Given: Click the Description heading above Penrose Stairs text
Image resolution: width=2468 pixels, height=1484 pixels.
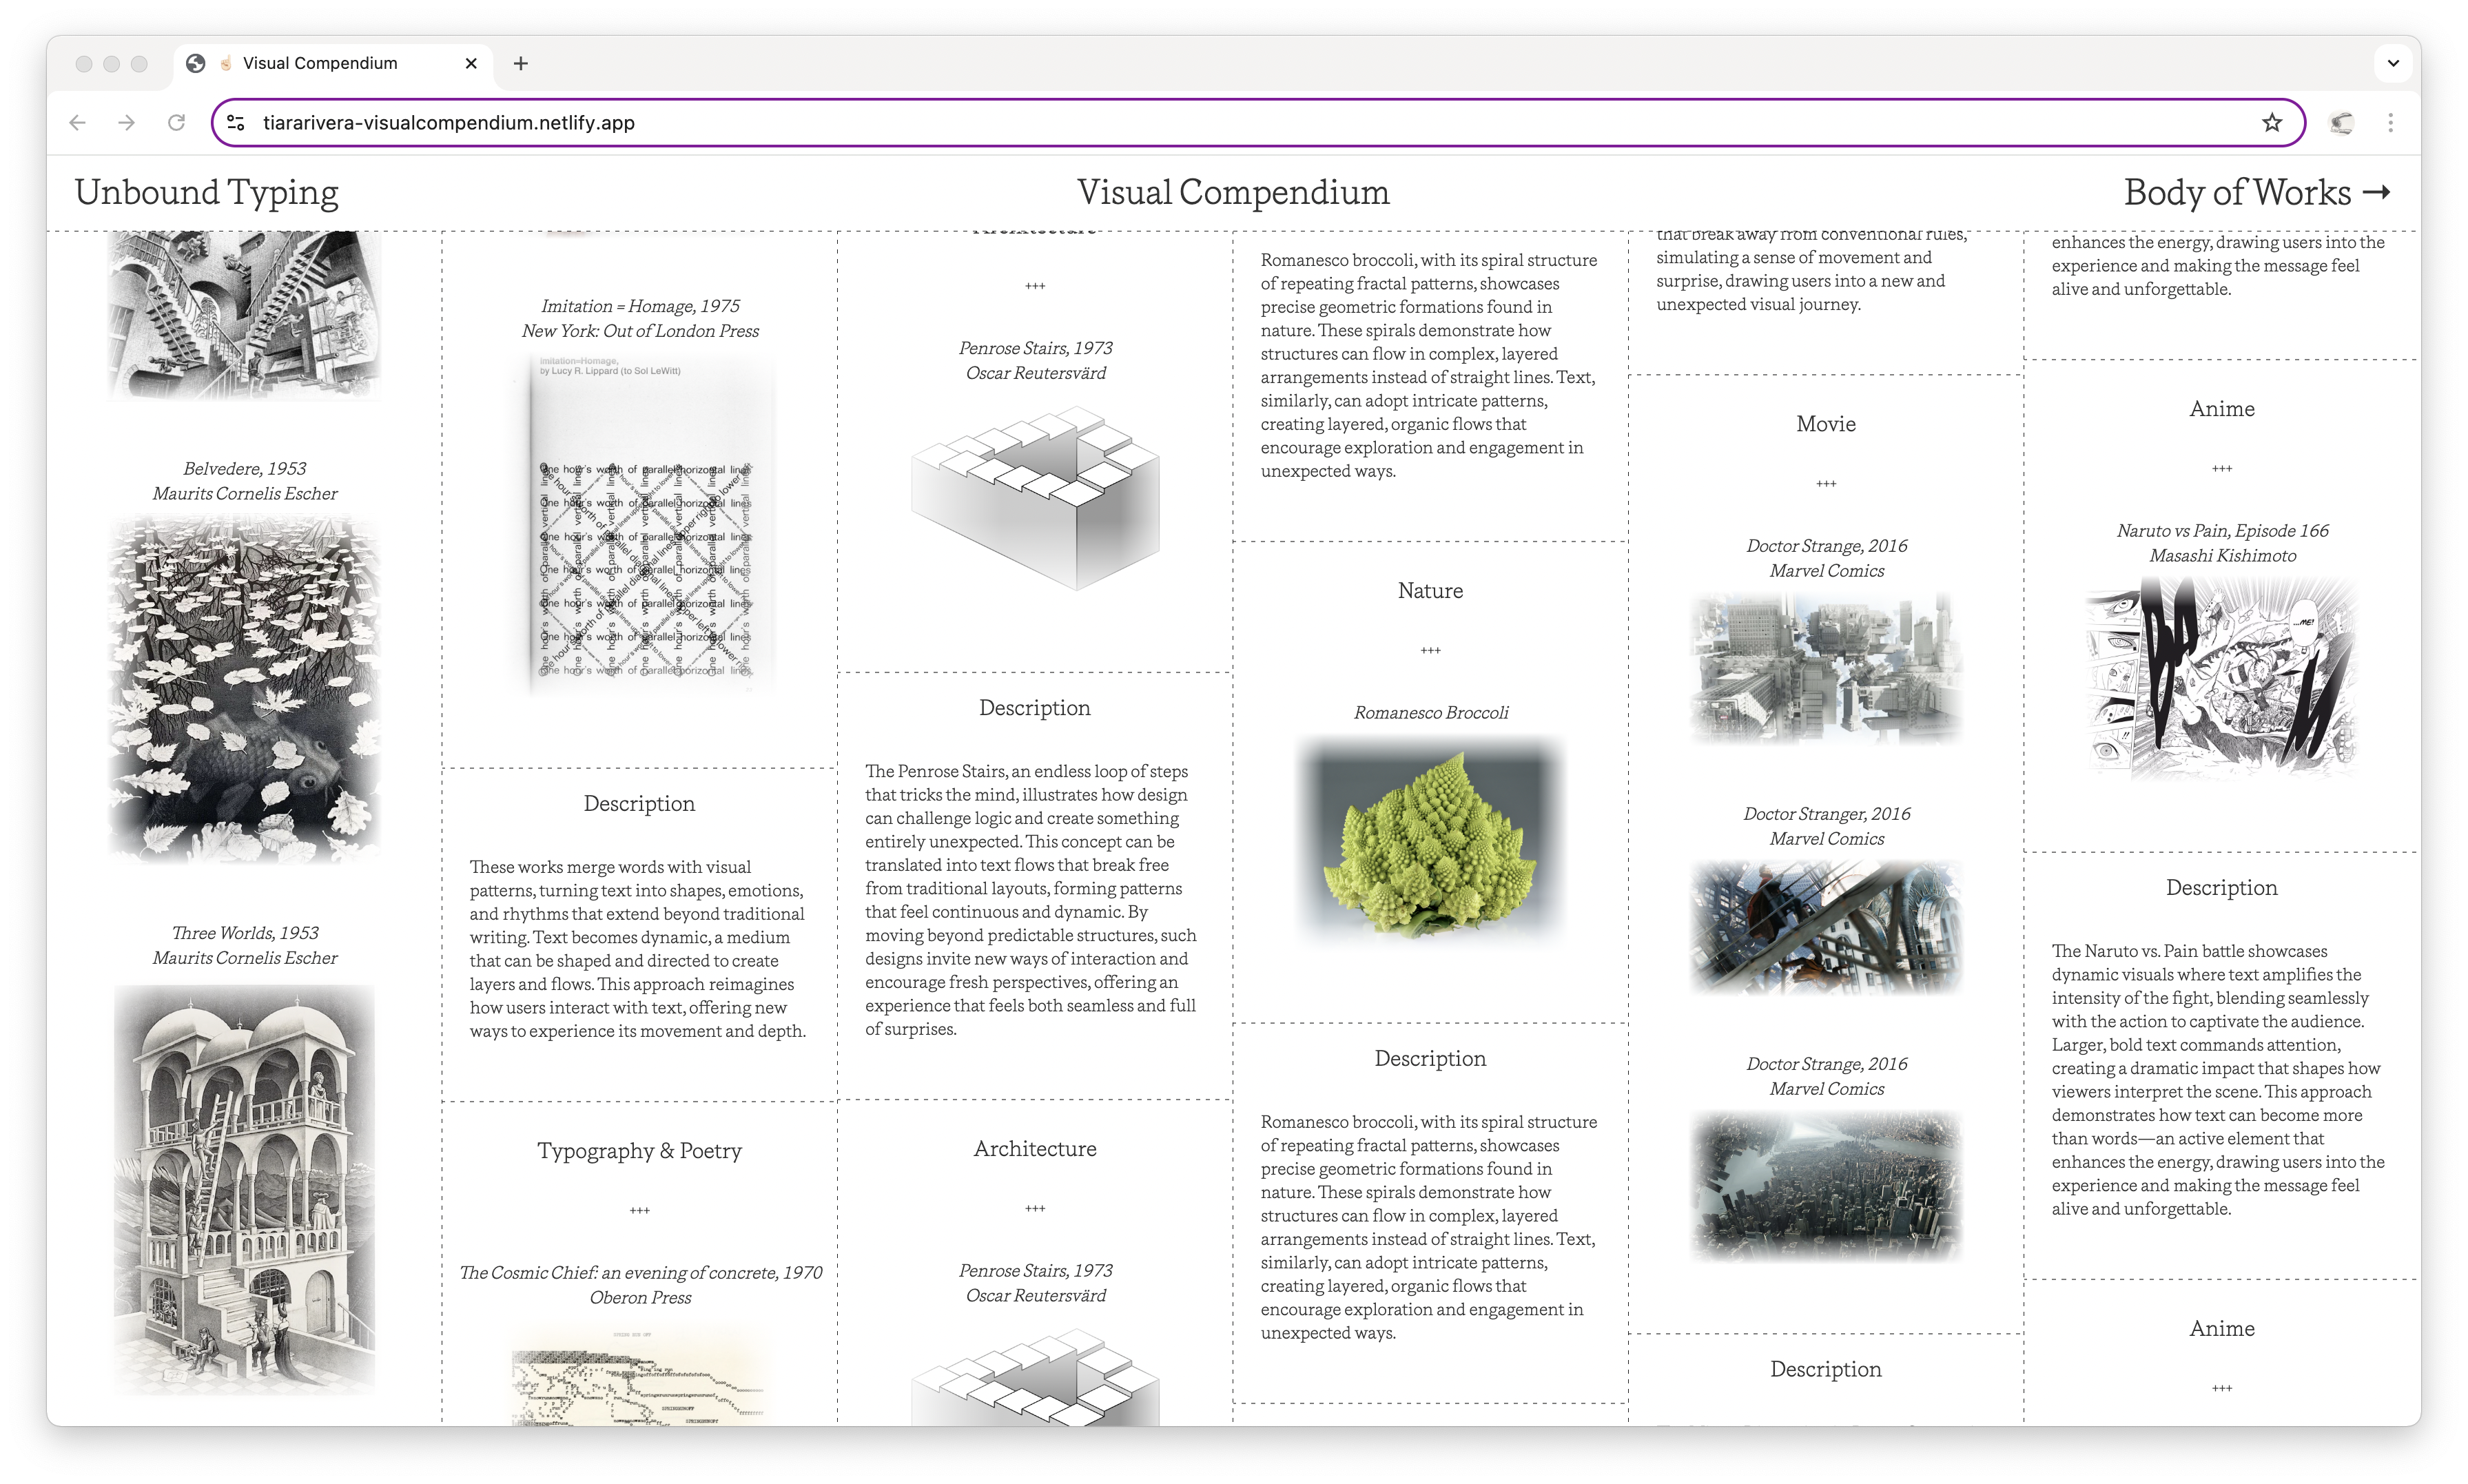Looking at the screenshot, I should (x=1035, y=707).
